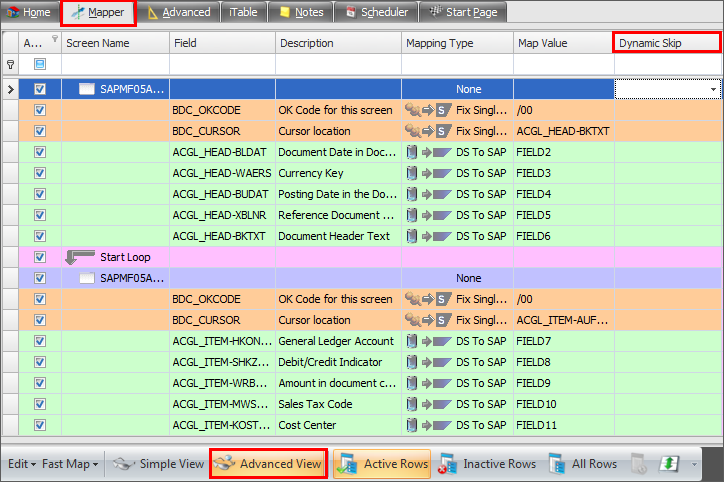Open the iTable tab
This screenshot has width=724, height=482.
point(243,12)
